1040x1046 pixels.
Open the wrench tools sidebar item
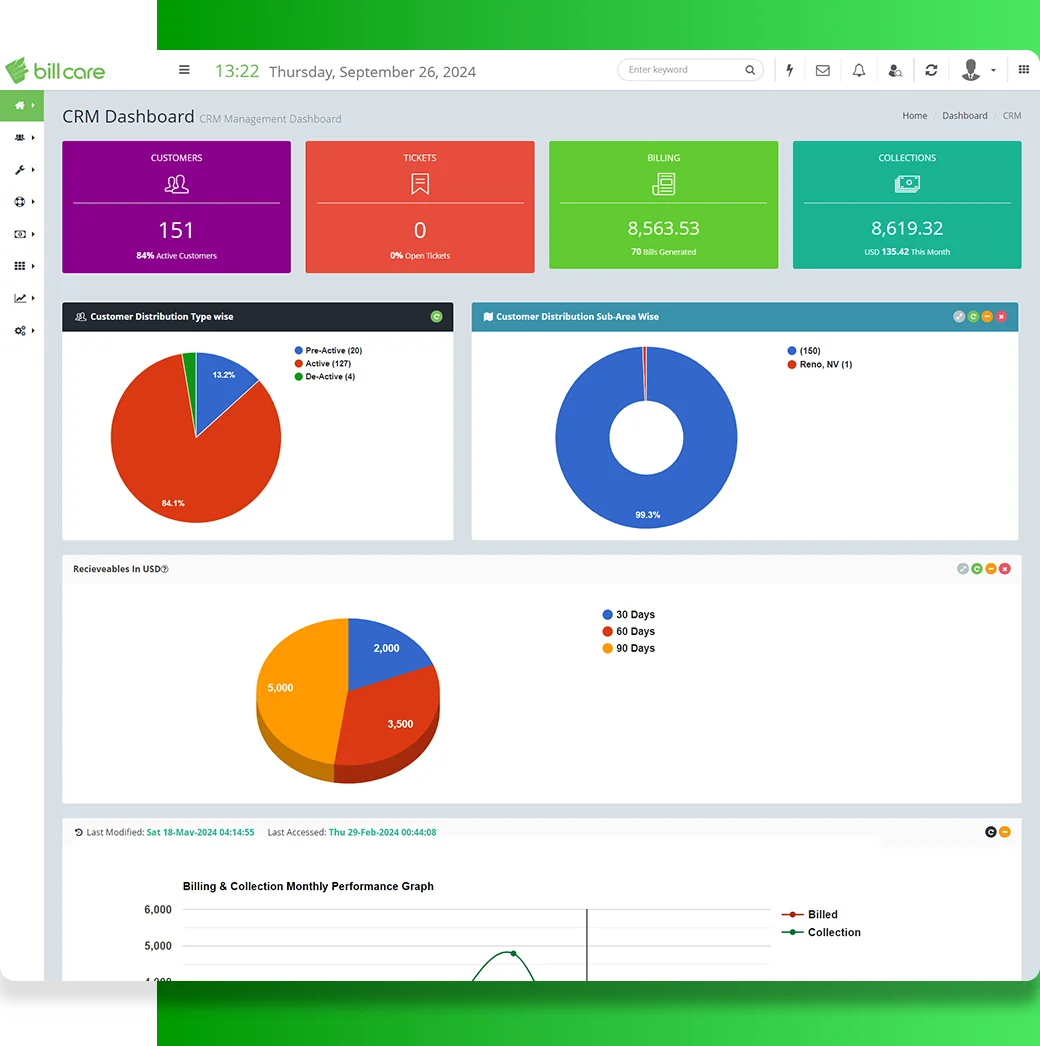(20, 170)
